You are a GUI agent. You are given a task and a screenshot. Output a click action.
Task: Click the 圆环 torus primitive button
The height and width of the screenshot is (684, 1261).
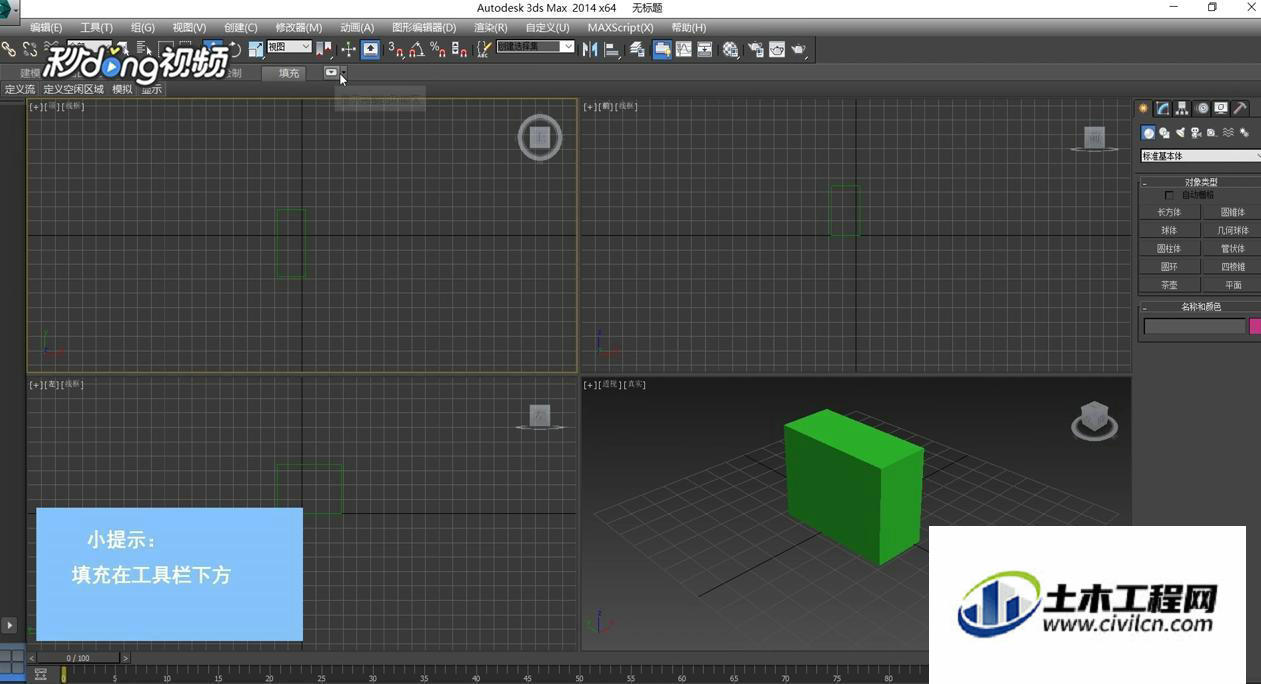tap(1169, 267)
